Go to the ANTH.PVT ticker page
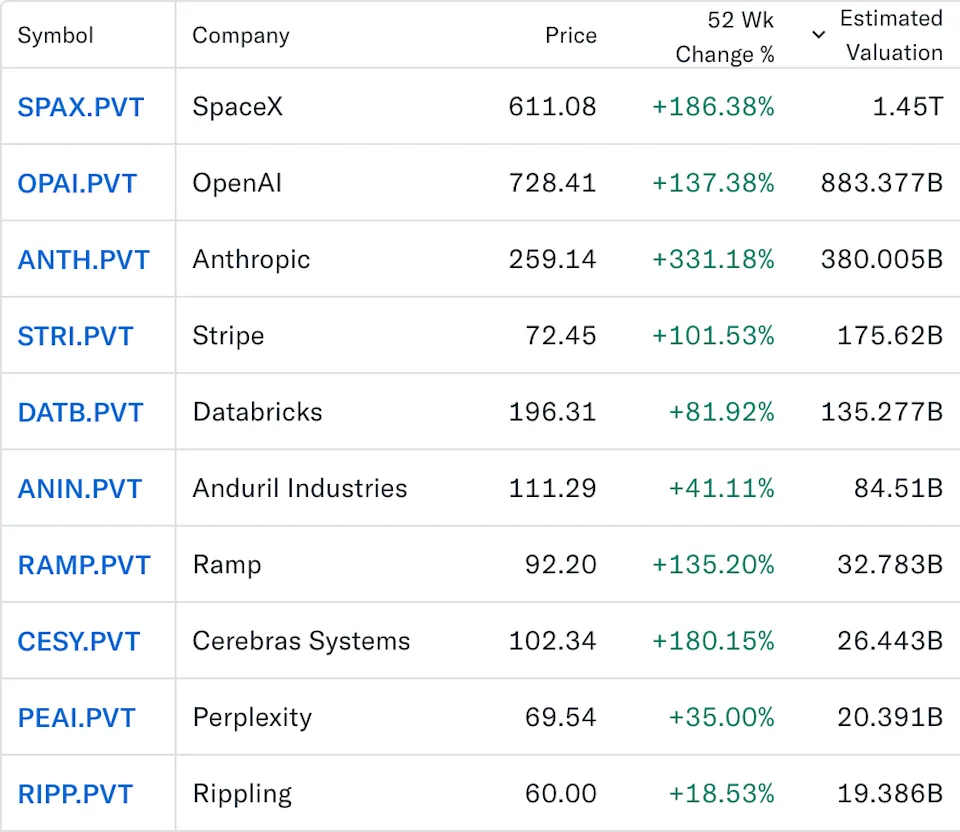Screen dimensions: 960x832 click(83, 260)
